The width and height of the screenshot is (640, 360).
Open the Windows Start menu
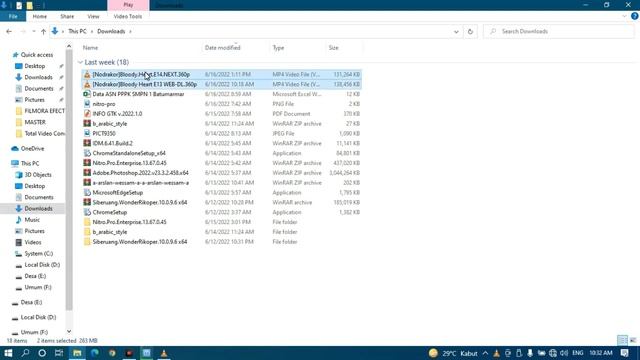point(8,353)
